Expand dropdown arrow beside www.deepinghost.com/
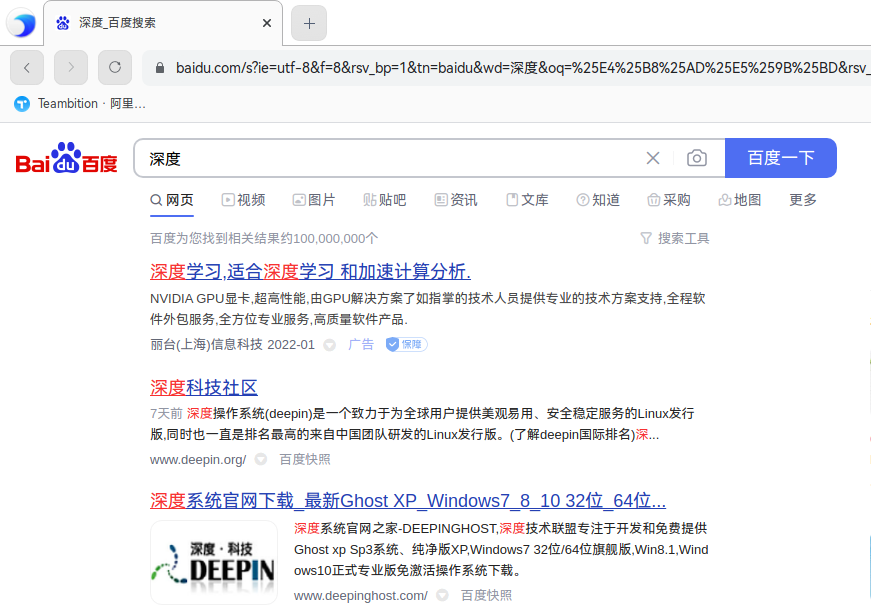This screenshot has height=605, width=871. tap(442, 596)
